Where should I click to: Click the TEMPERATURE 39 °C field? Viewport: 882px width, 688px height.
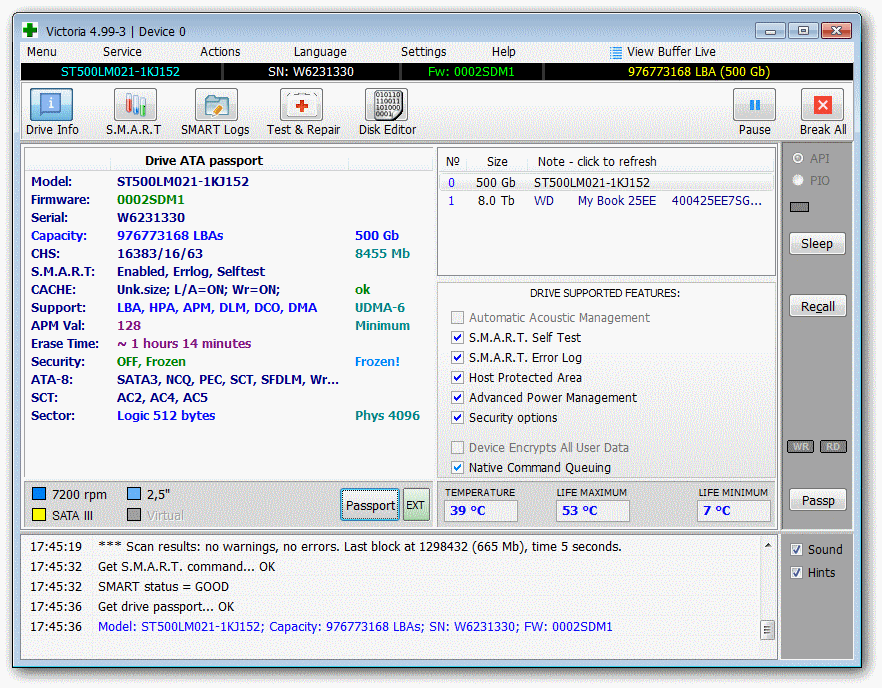pyautogui.click(x=480, y=511)
